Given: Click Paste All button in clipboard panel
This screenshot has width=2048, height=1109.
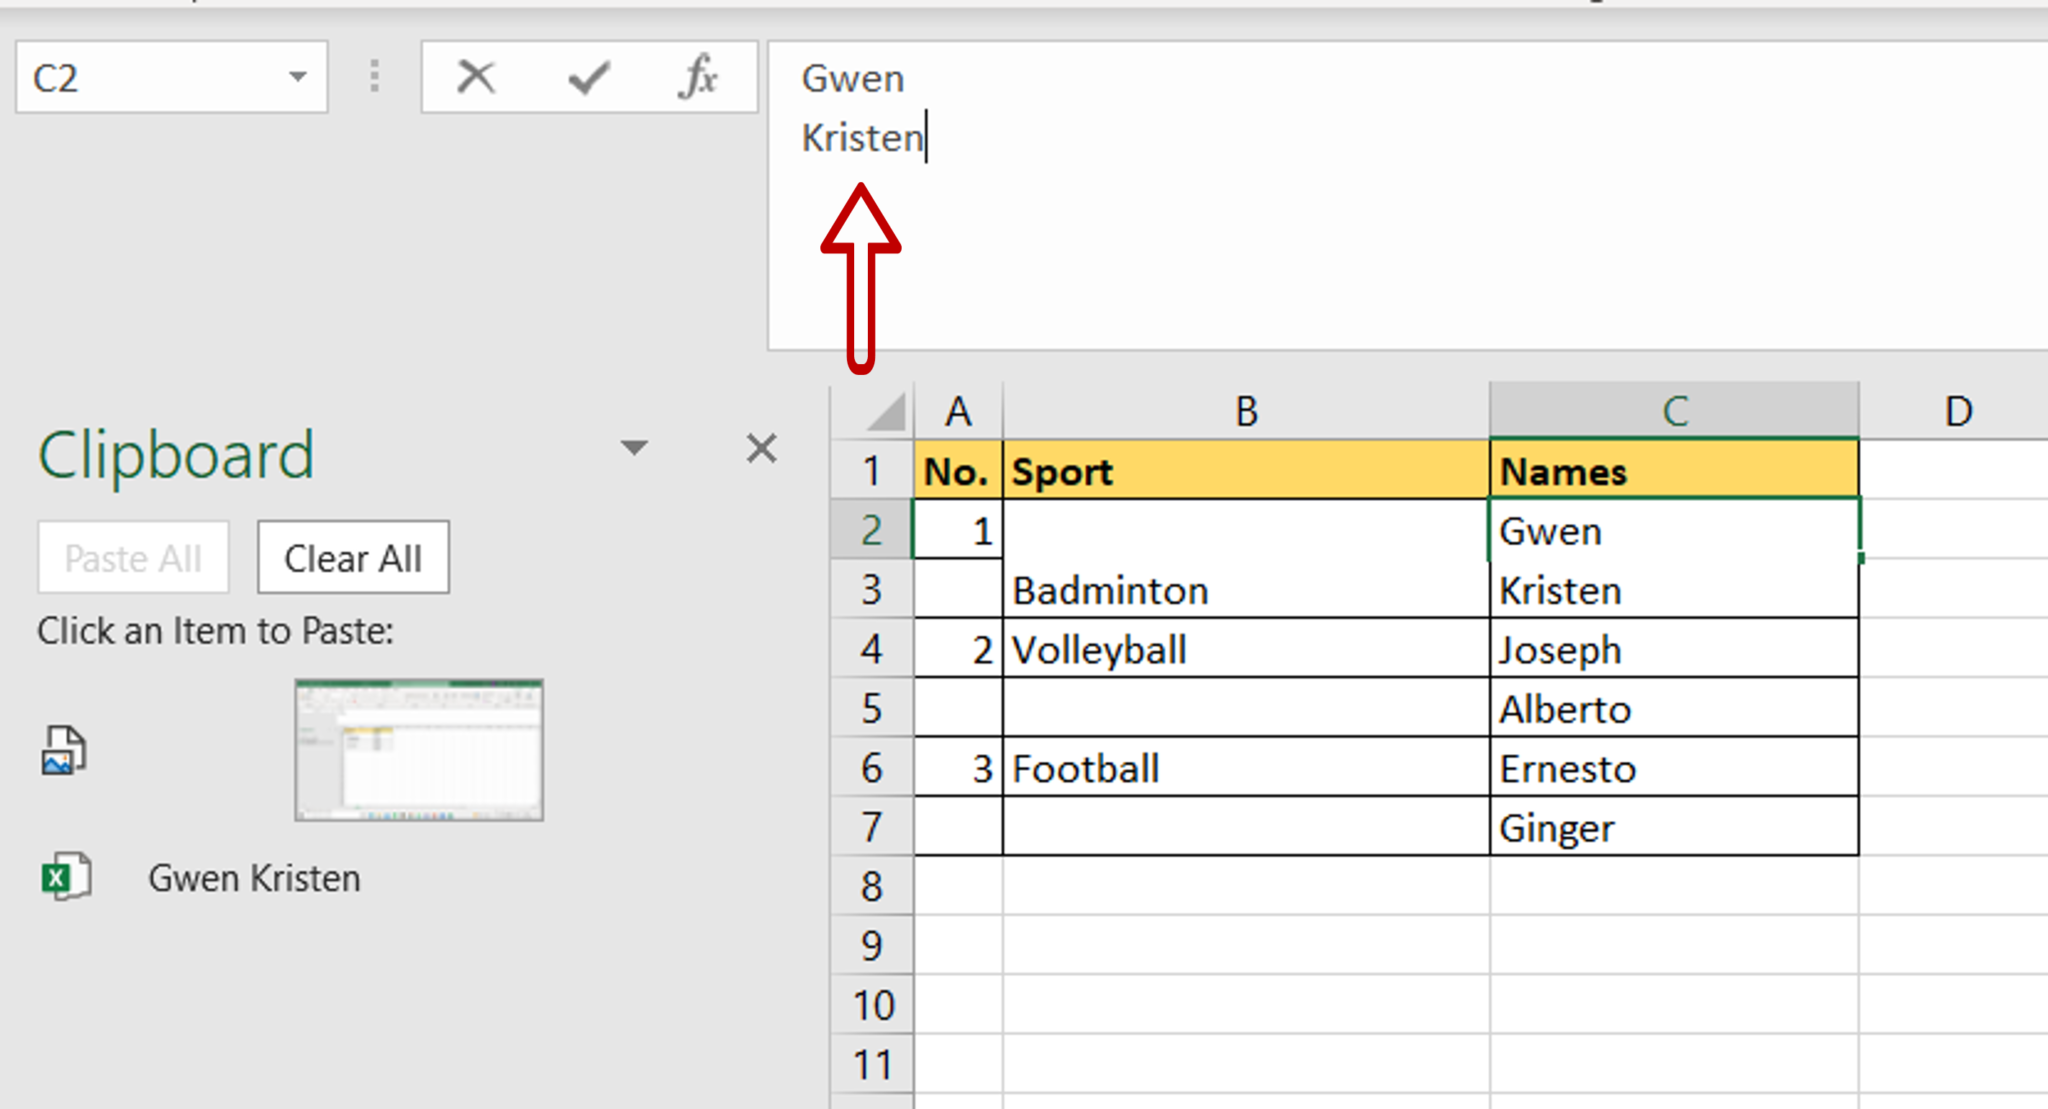Looking at the screenshot, I should 131,557.
